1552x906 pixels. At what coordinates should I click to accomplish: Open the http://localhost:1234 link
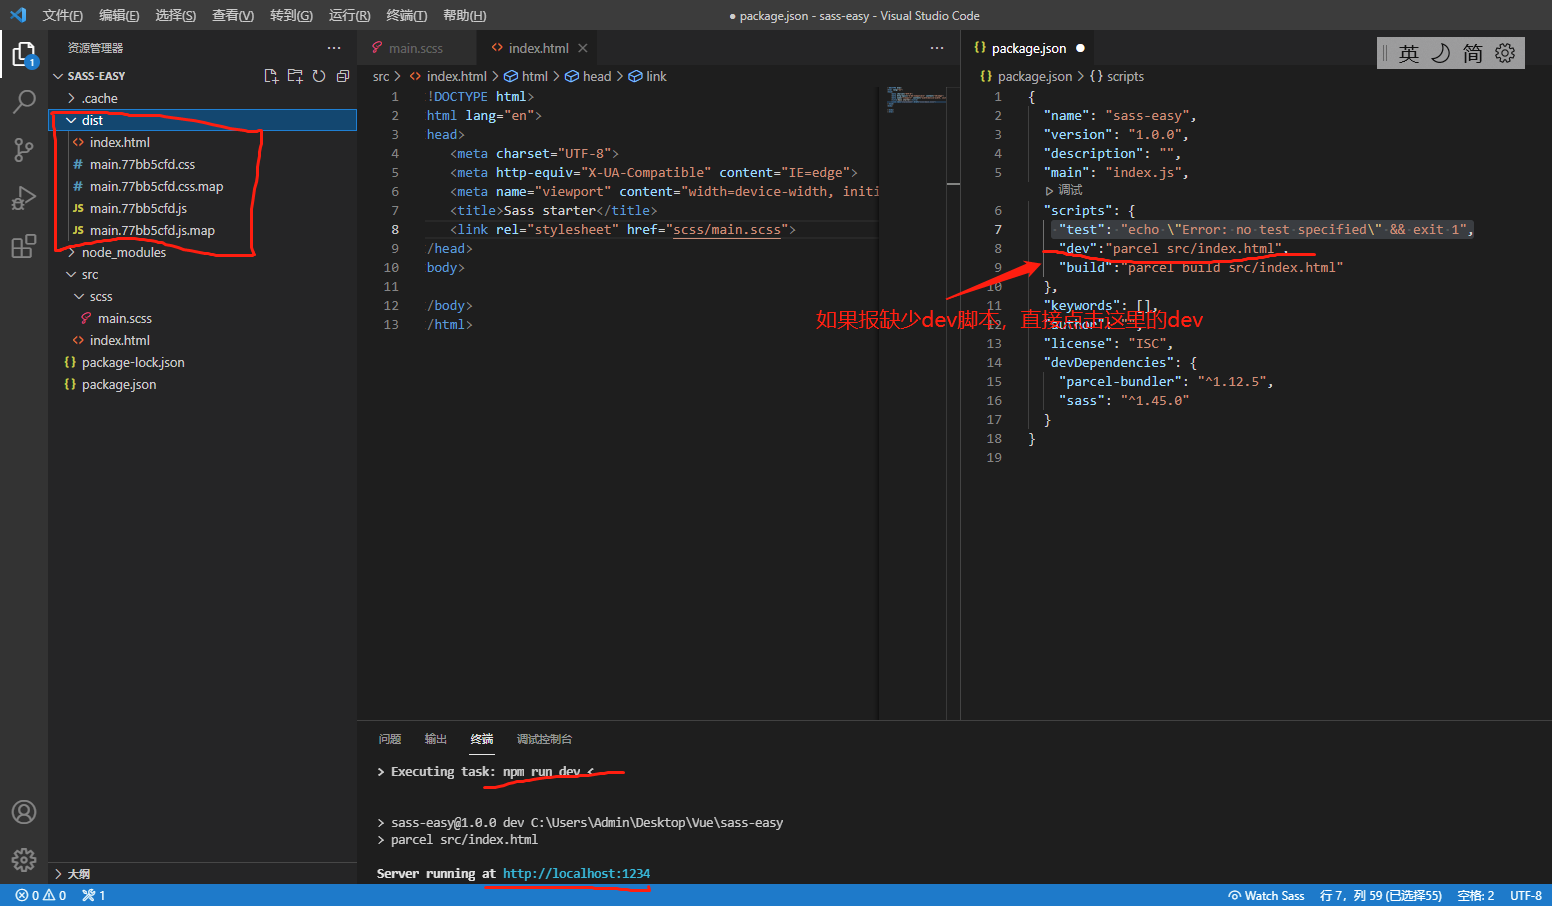[576, 873]
